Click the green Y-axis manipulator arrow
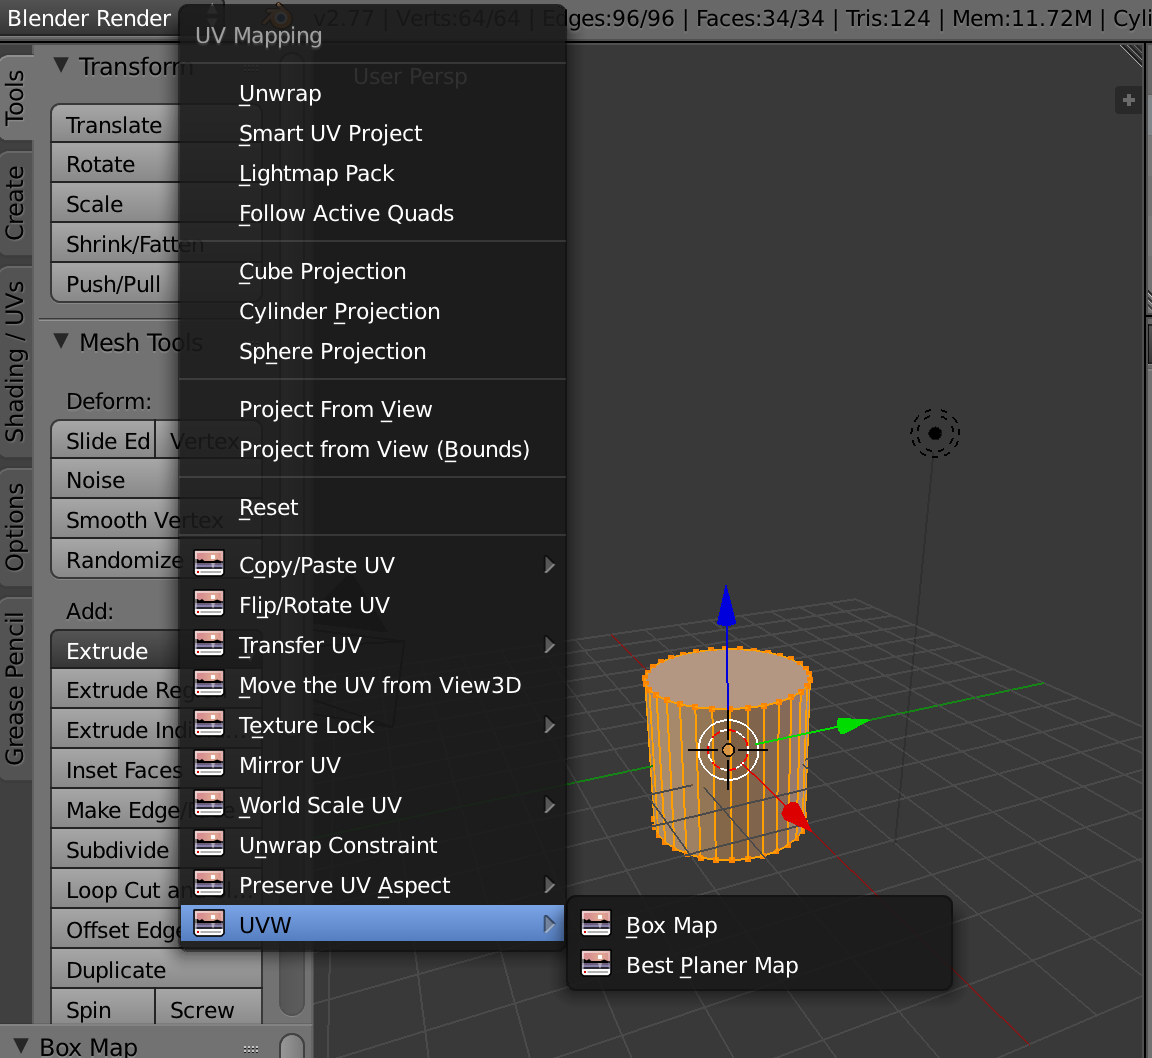 coord(852,726)
